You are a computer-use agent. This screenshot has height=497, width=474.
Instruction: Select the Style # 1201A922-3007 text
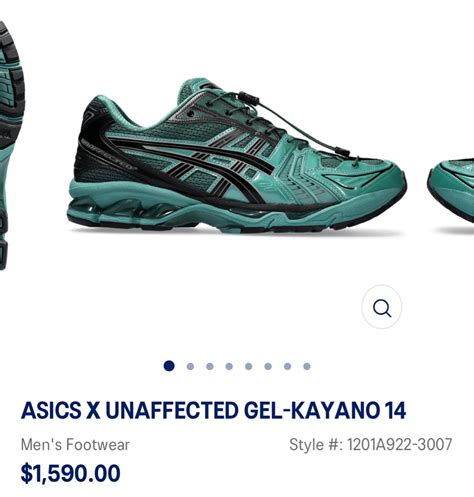(x=370, y=445)
